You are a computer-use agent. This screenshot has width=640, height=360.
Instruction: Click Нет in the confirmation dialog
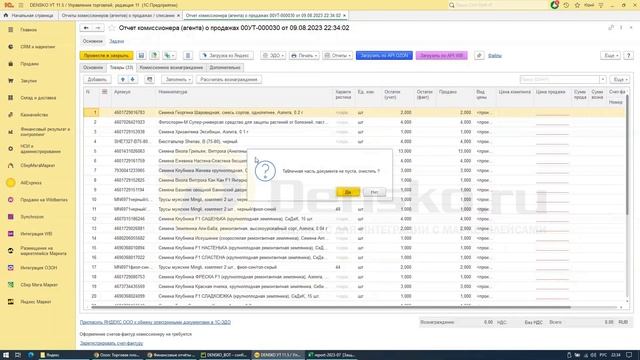point(374,192)
